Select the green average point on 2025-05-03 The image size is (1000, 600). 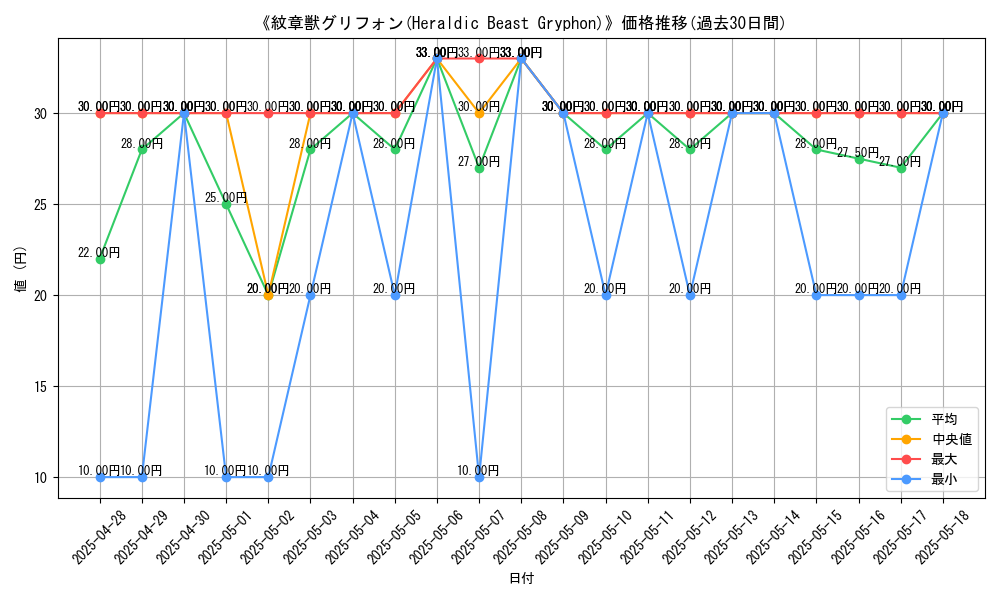pos(311,150)
